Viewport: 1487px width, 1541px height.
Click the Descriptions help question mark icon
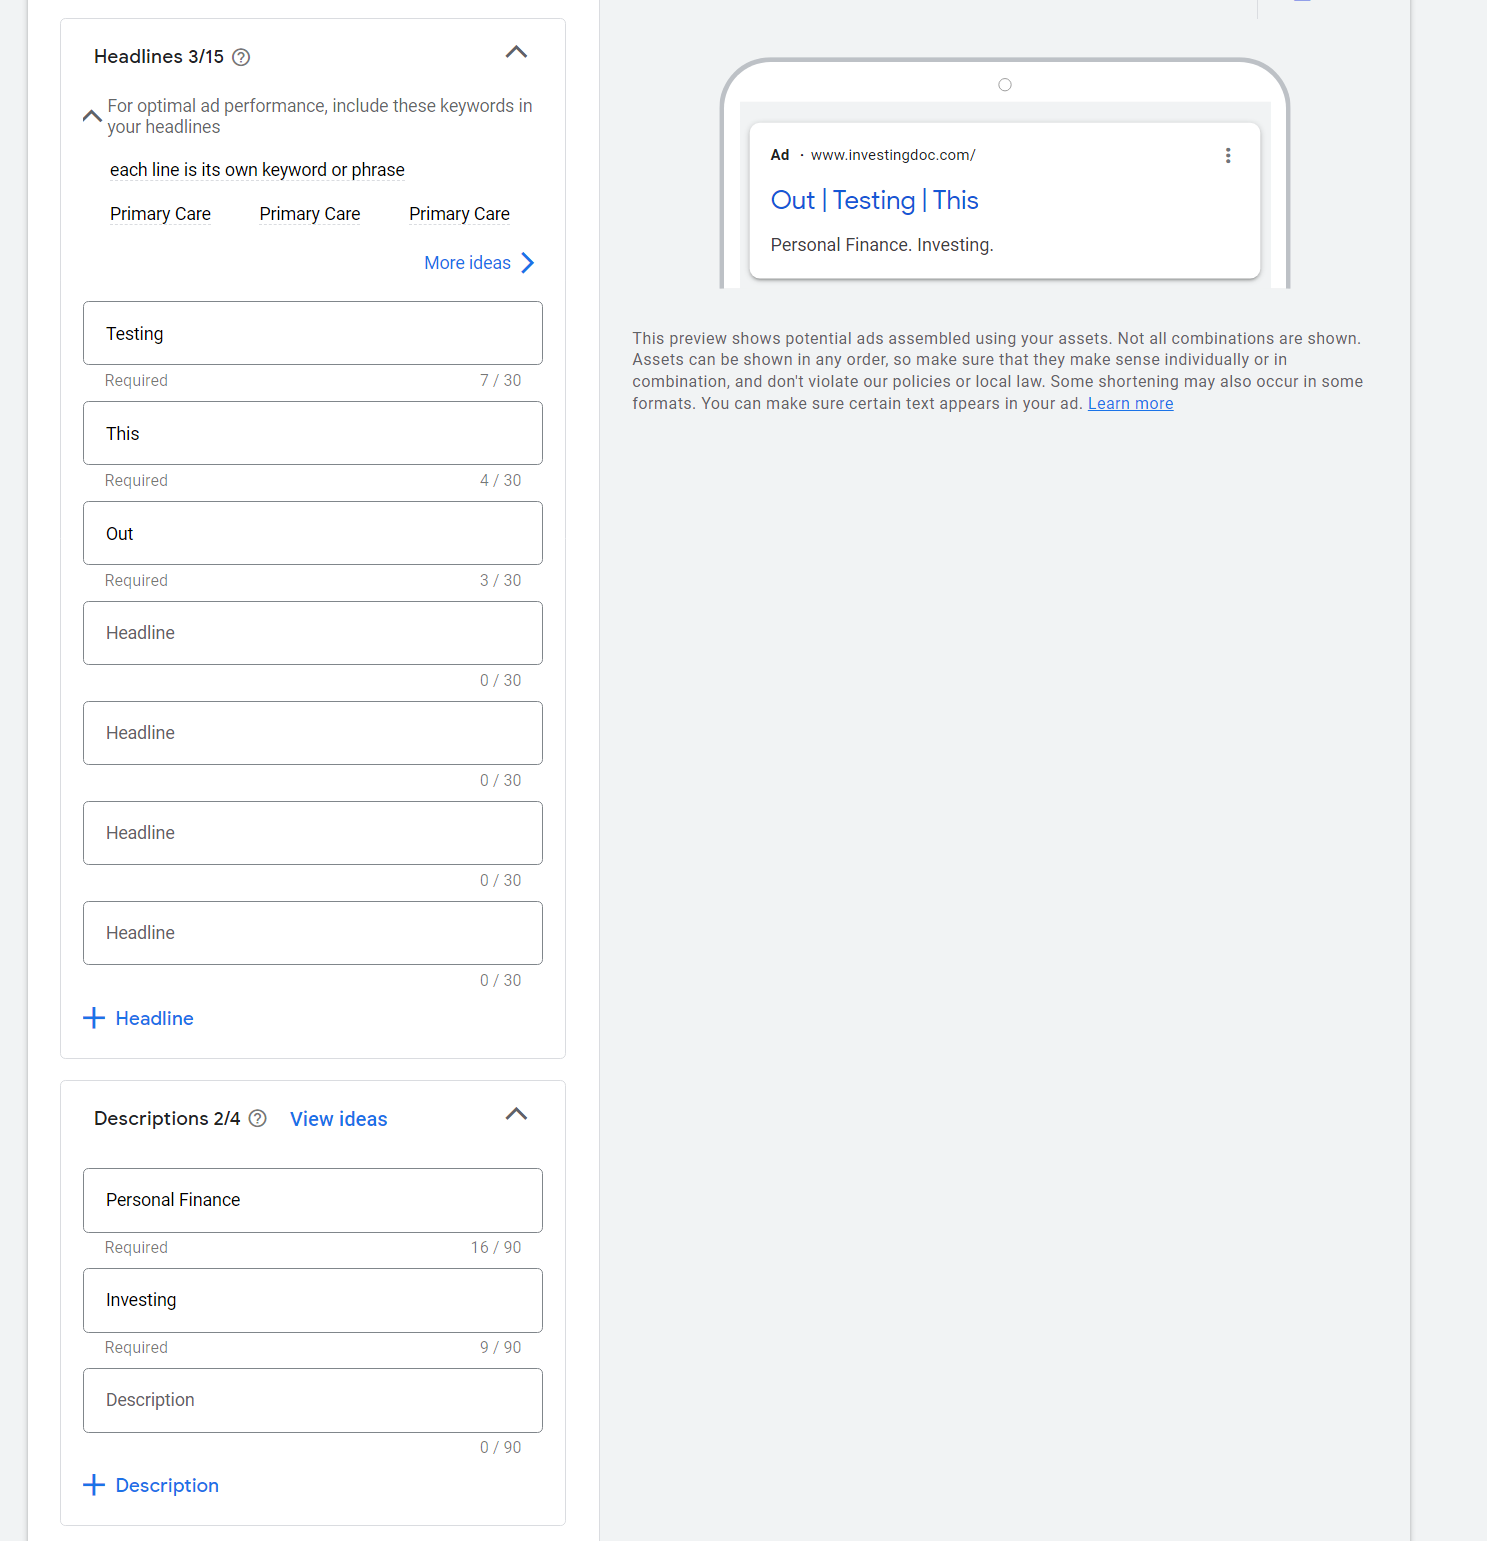pyautogui.click(x=258, y=1118)
